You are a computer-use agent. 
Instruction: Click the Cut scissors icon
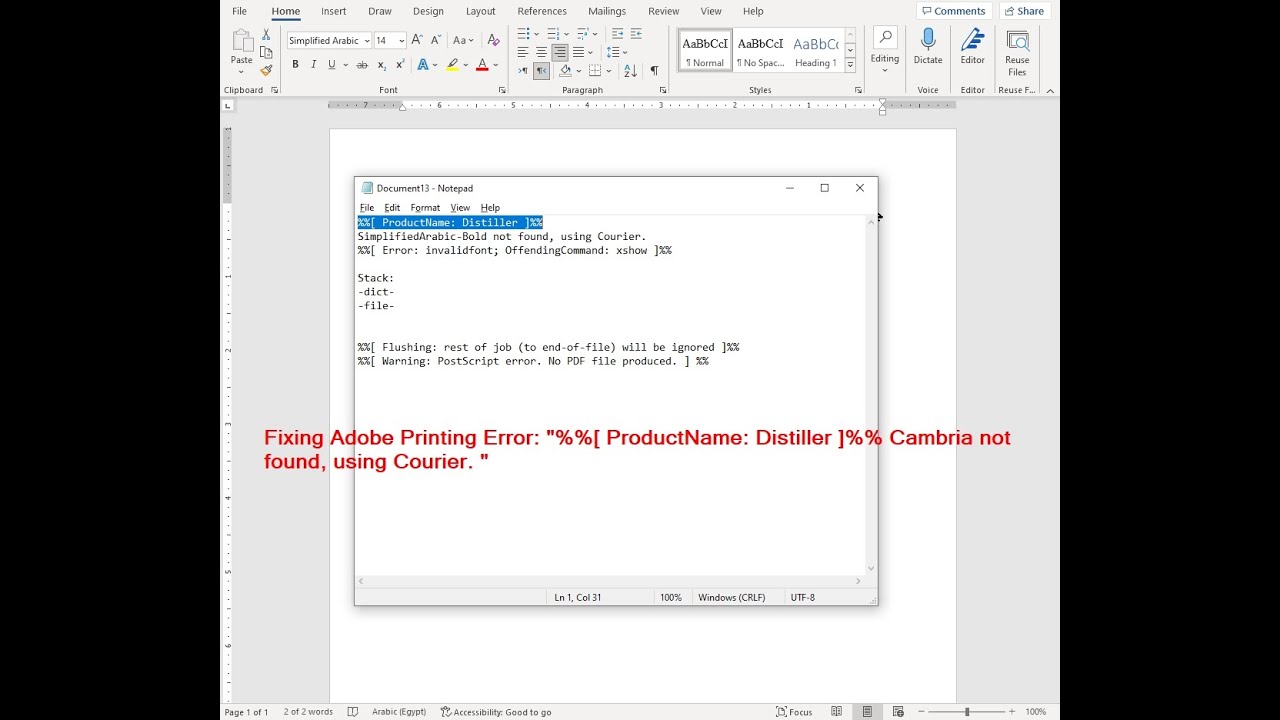click(266, 35)
